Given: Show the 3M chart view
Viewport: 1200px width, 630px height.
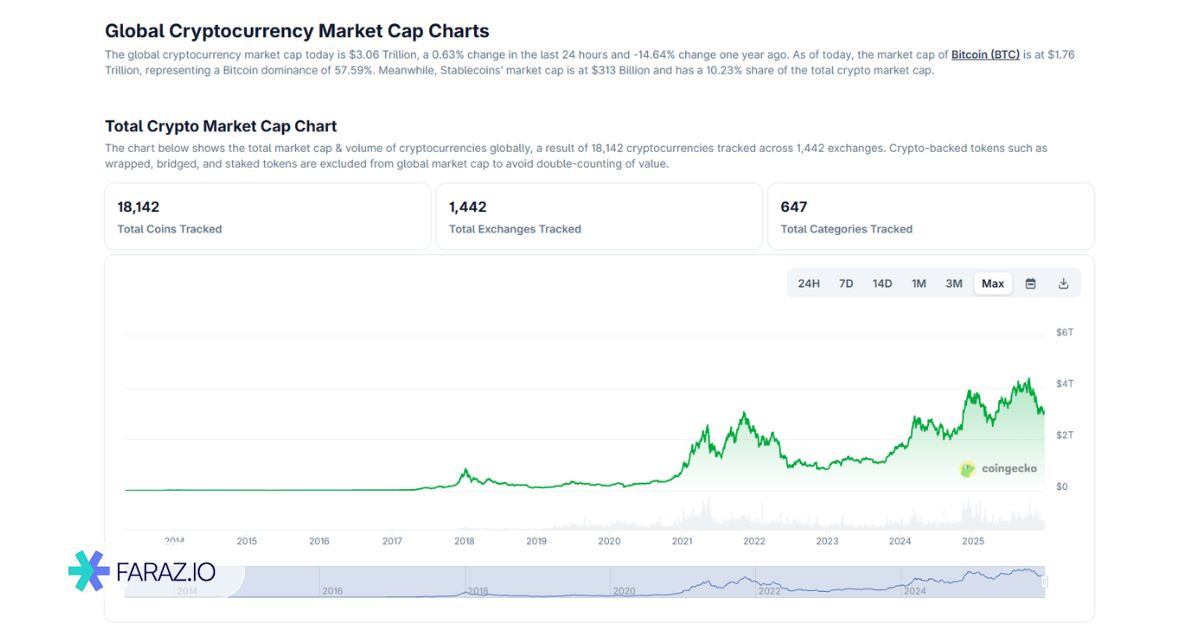Looking at the screenshot, I should tap(954, 284).
